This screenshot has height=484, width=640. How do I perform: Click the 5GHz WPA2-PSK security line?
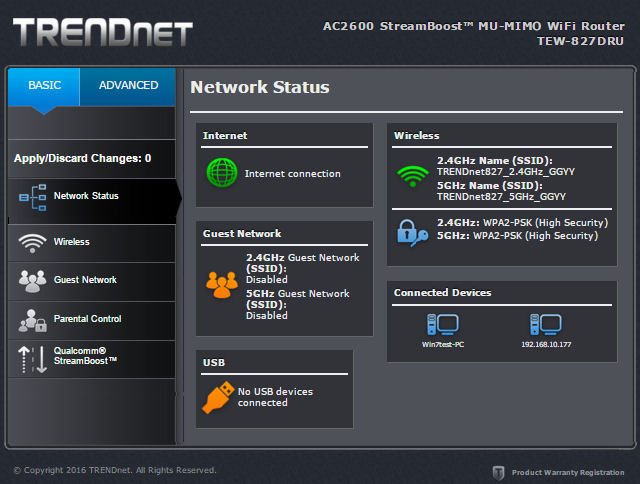click(518, 236)
